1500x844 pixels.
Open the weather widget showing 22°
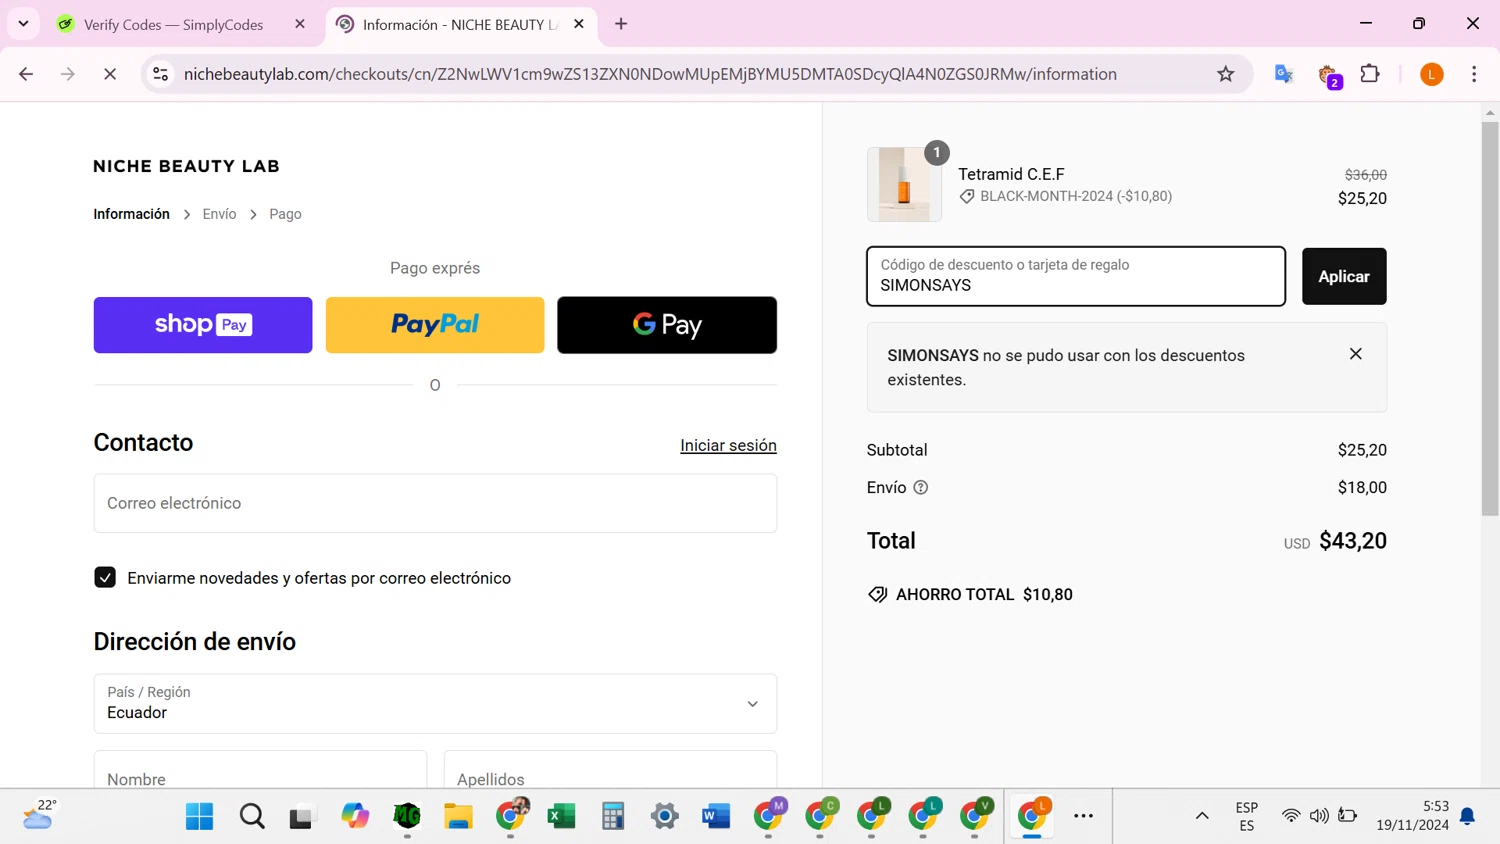40,816
